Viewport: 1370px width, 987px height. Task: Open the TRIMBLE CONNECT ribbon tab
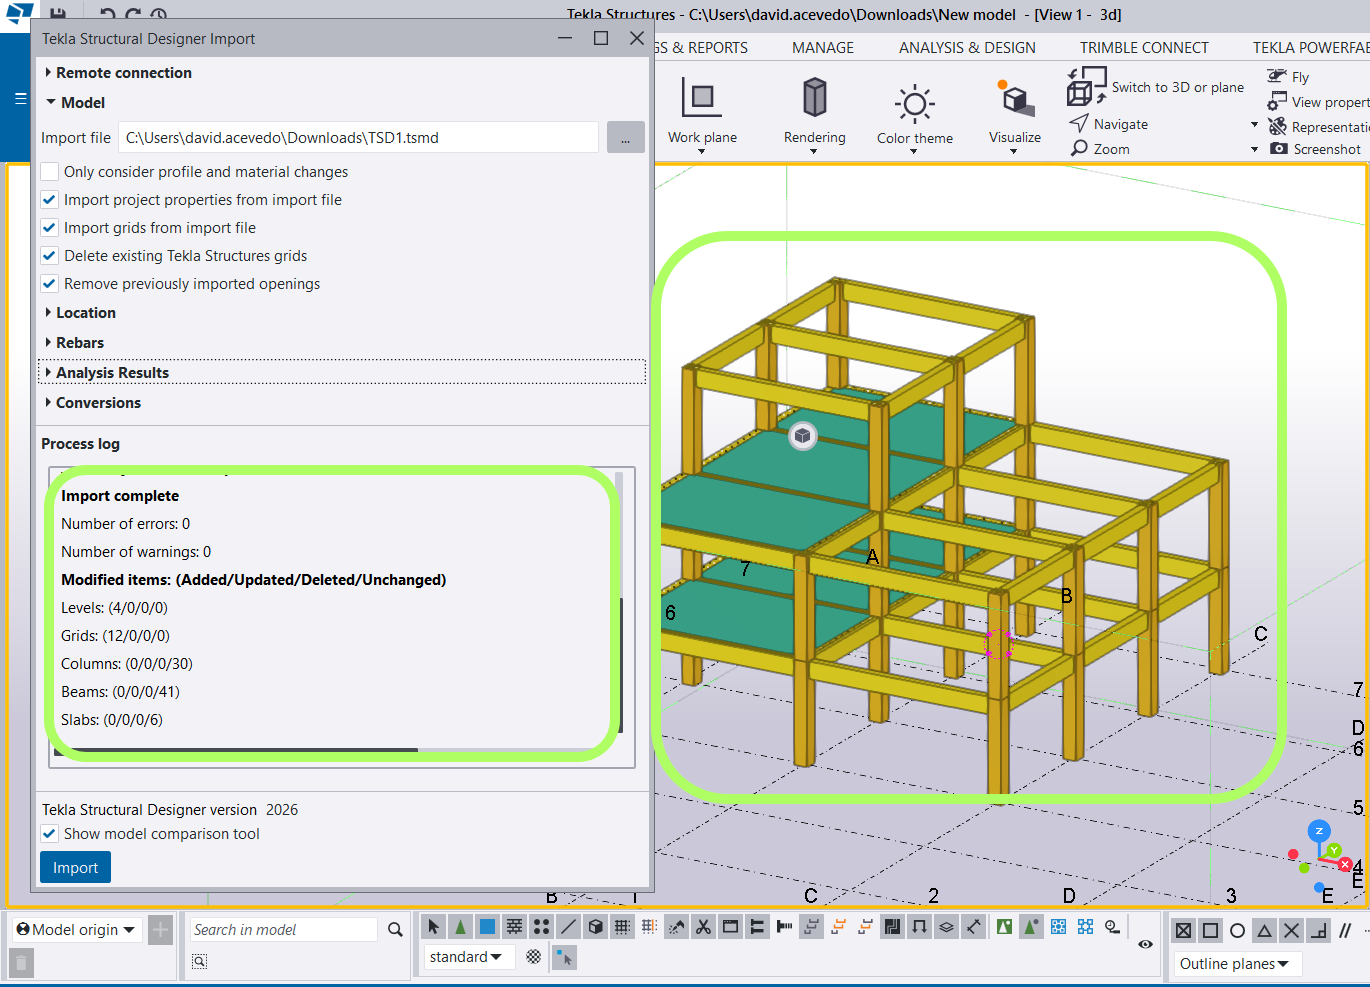click(x=1144, y=48)
